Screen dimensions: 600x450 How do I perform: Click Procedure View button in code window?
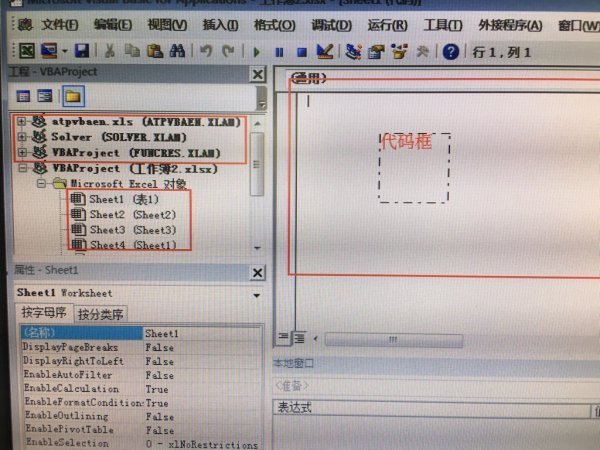(x=283, y=337)
